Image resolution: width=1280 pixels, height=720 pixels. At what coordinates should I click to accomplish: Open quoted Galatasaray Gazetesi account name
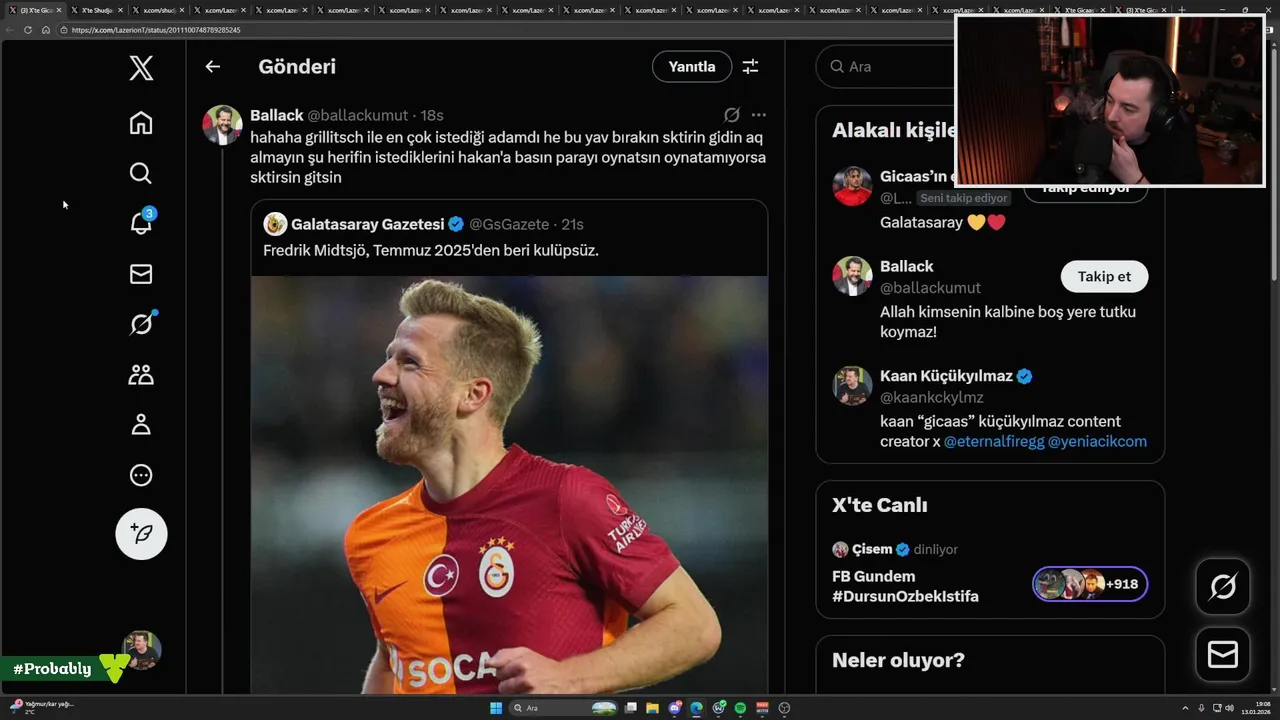(368, 224)
